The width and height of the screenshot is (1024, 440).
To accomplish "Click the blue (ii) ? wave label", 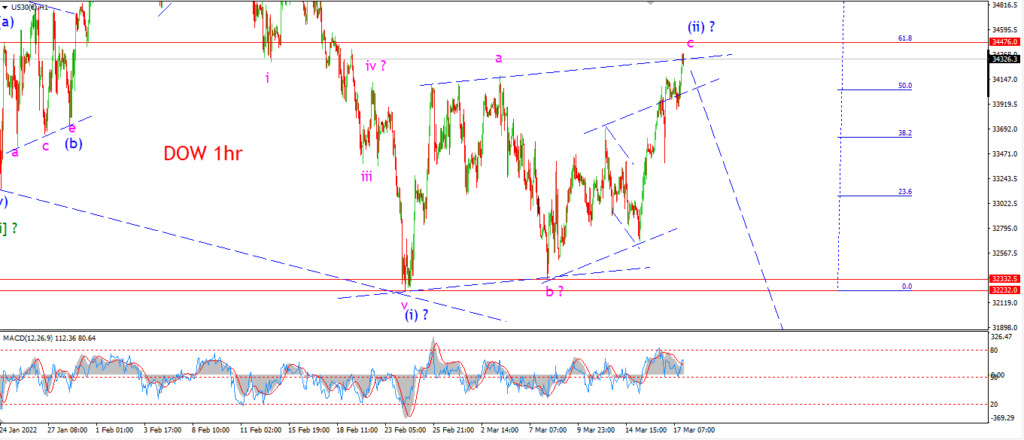I will click(x=701, y=27).
